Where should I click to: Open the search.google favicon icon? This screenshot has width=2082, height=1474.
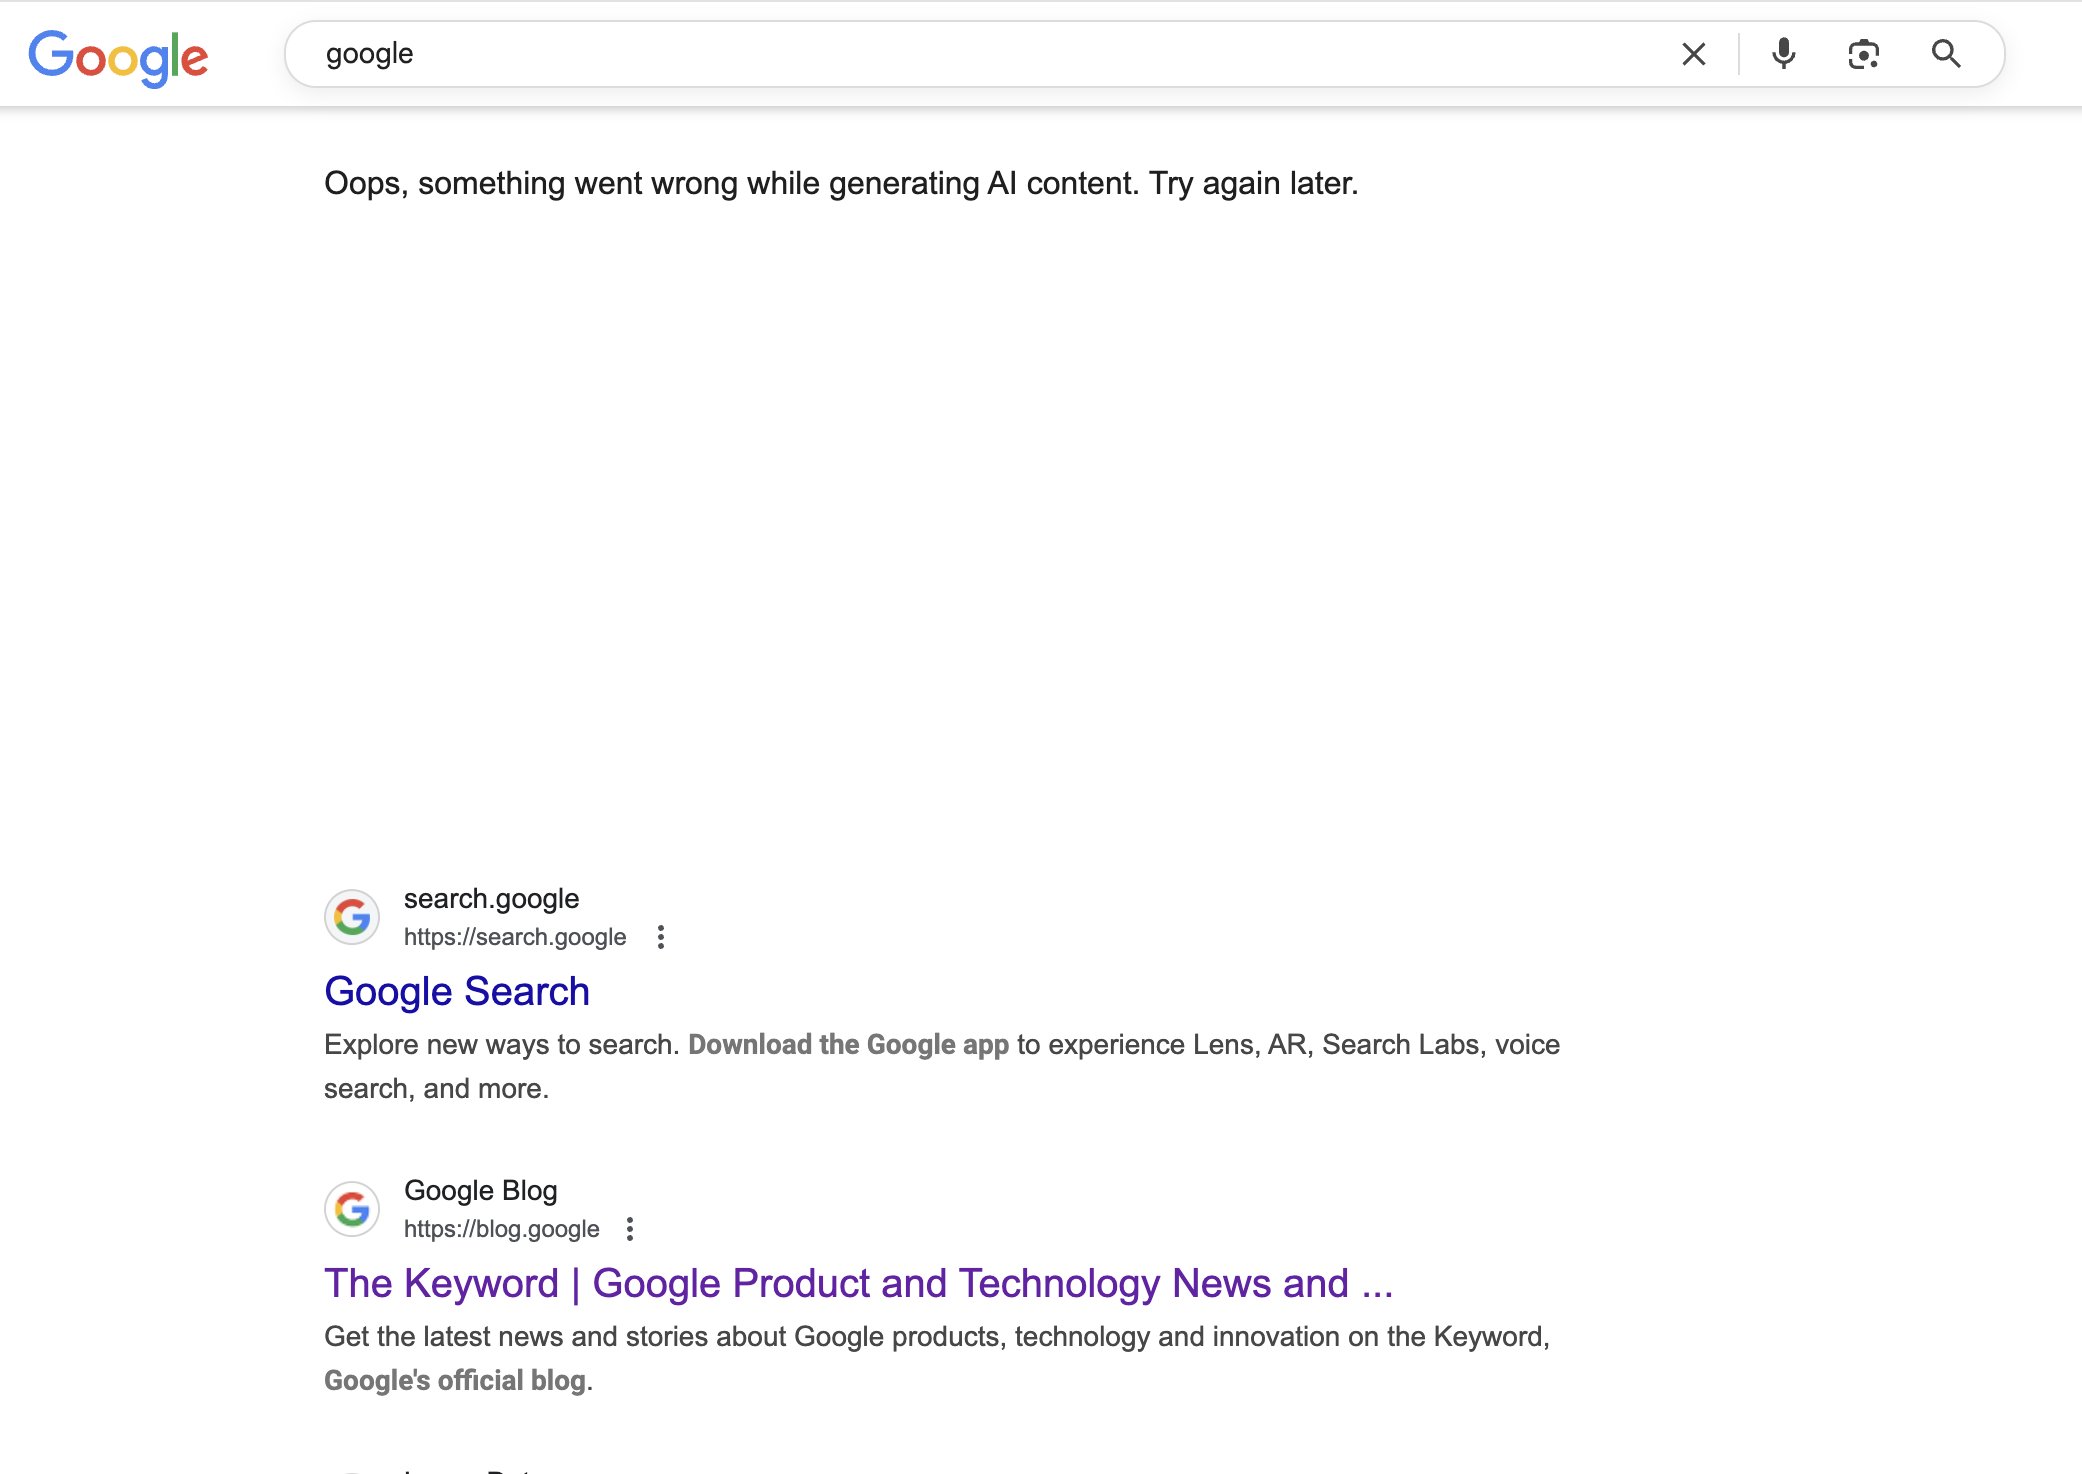click(x=352, y=916)
